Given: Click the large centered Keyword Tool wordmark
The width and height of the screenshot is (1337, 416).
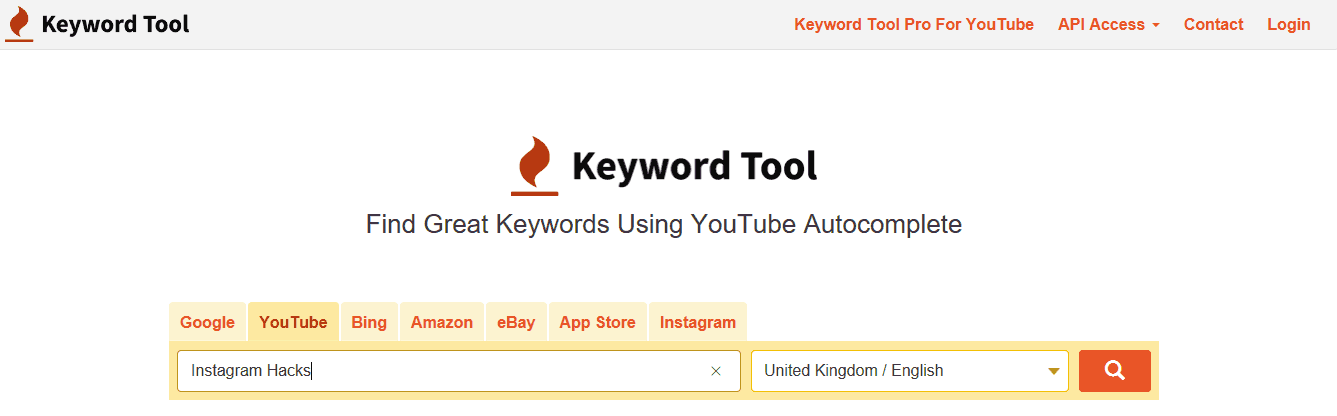Looking at the screenshot, I should tap(694, 166).
